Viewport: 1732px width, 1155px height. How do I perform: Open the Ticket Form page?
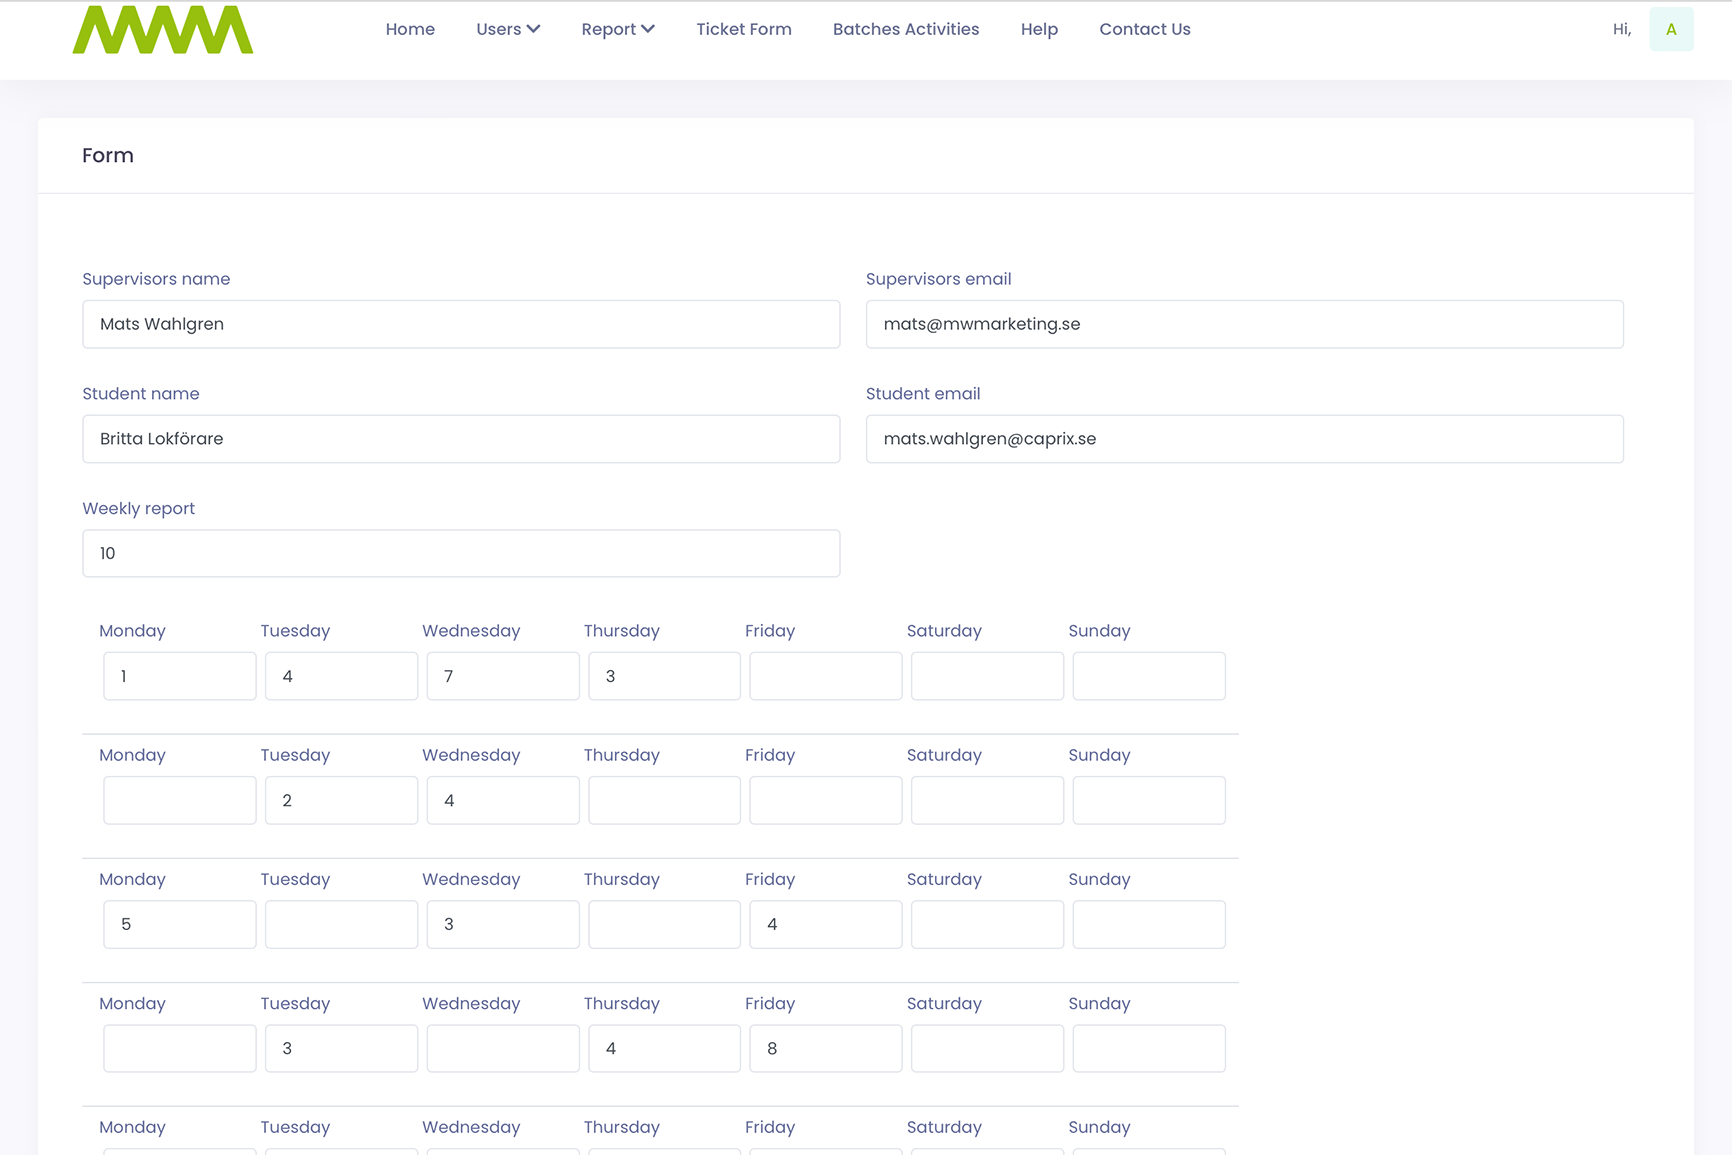[743, 30]
